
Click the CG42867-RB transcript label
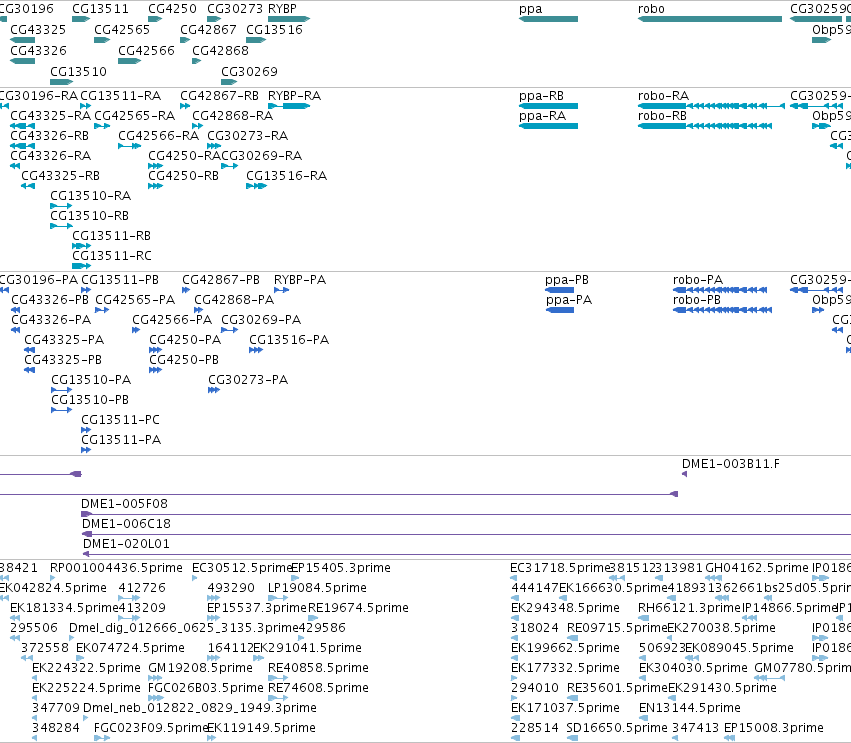(x=220, y=96)
